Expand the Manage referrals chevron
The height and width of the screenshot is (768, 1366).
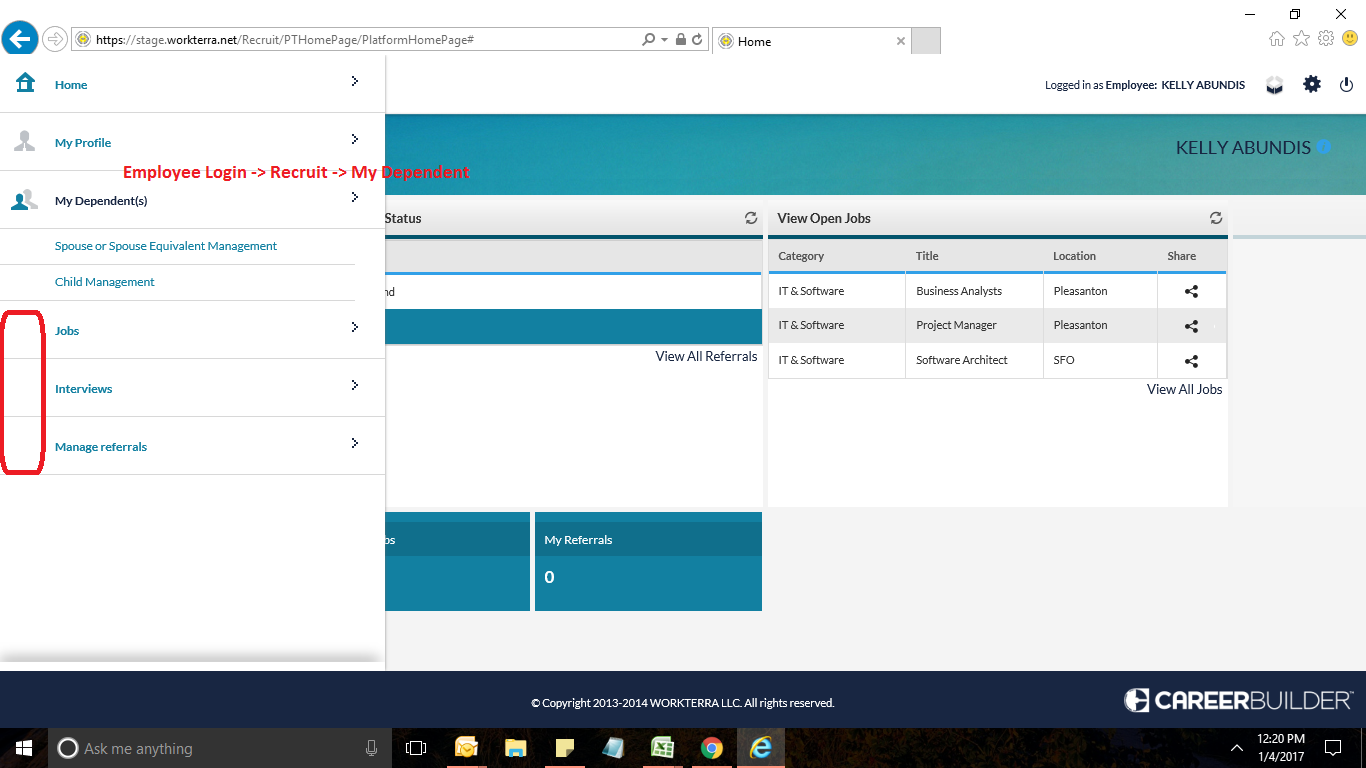(x=355, y=443)
